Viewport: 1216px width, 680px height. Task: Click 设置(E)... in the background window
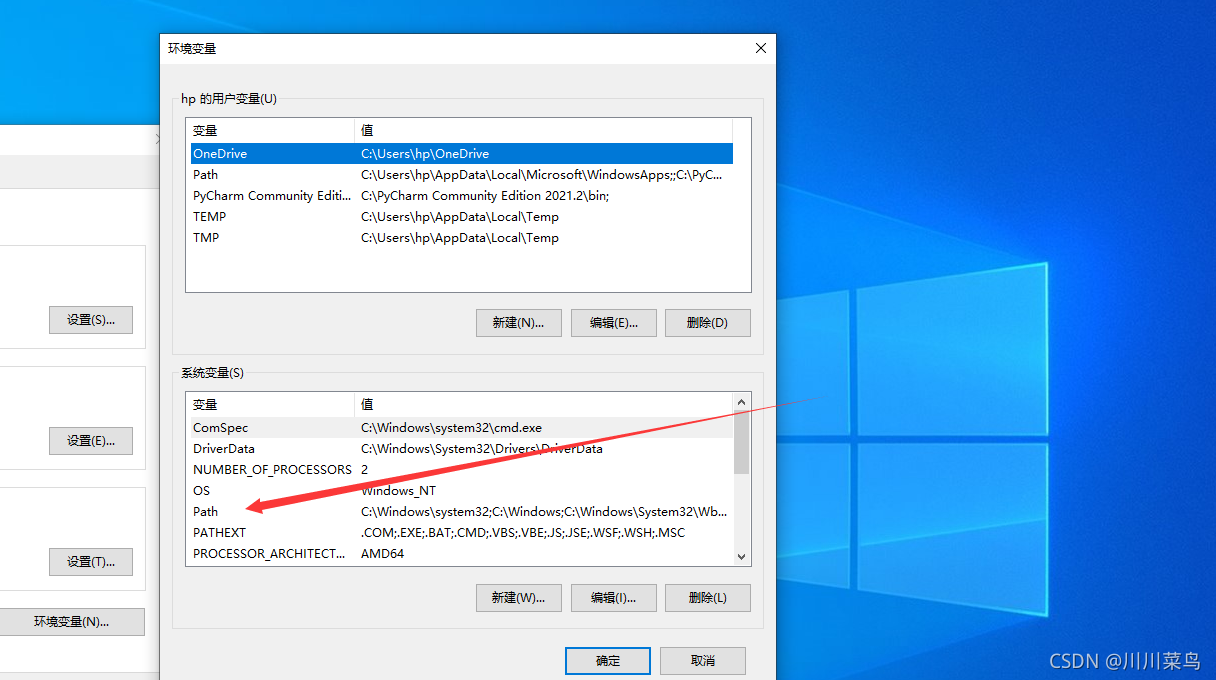[91, 441]
